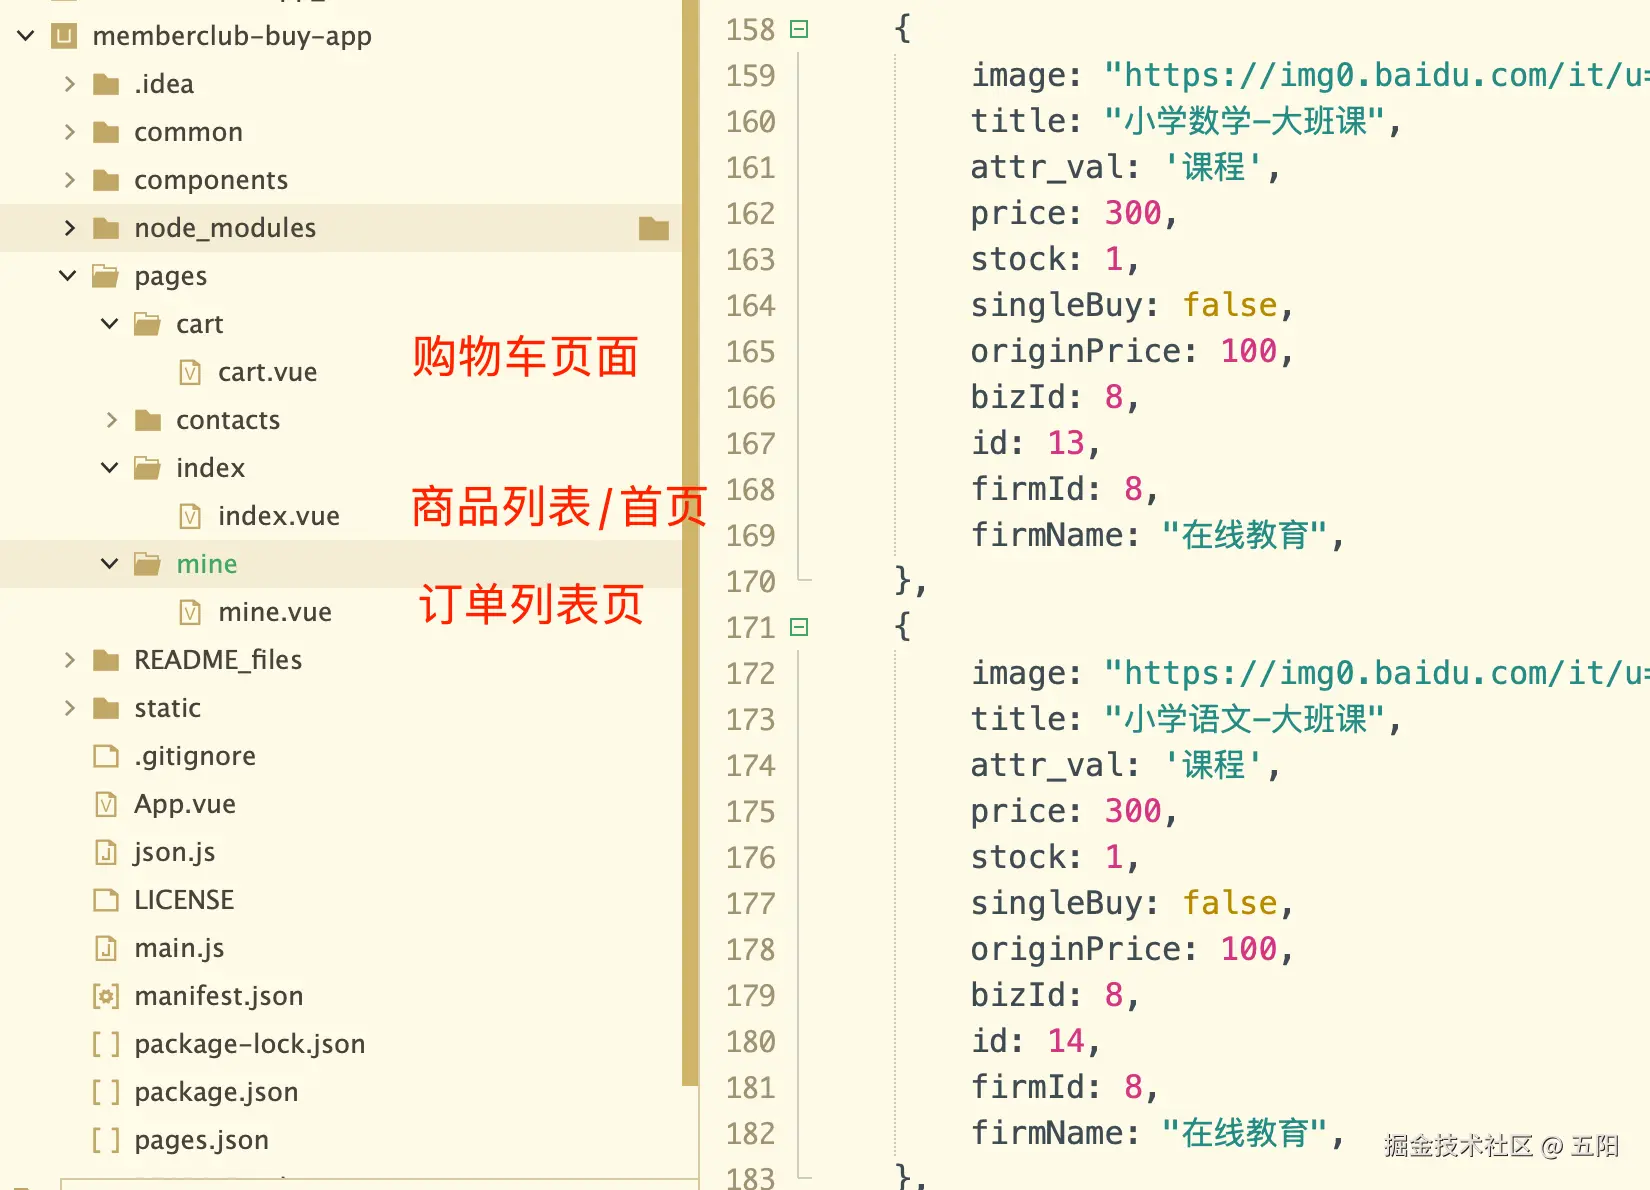Click the image URL string on line 159
This screenshot has width=1650, height=1190.
coord(1376,75)
